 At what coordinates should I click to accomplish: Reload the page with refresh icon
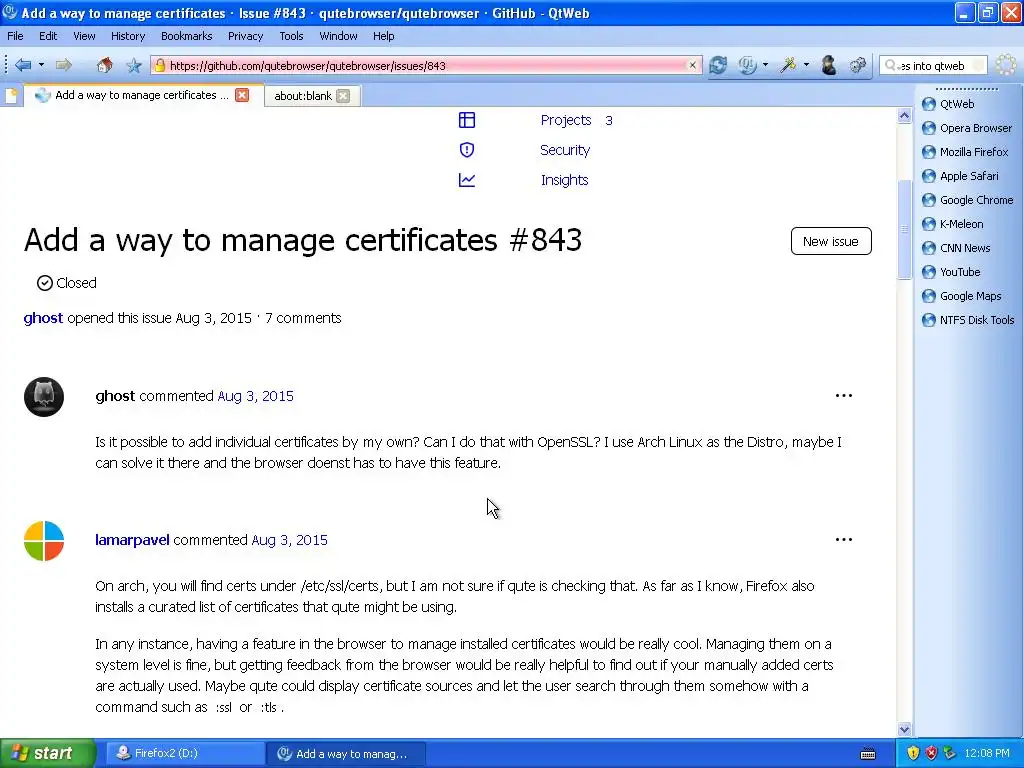point(718,65)
